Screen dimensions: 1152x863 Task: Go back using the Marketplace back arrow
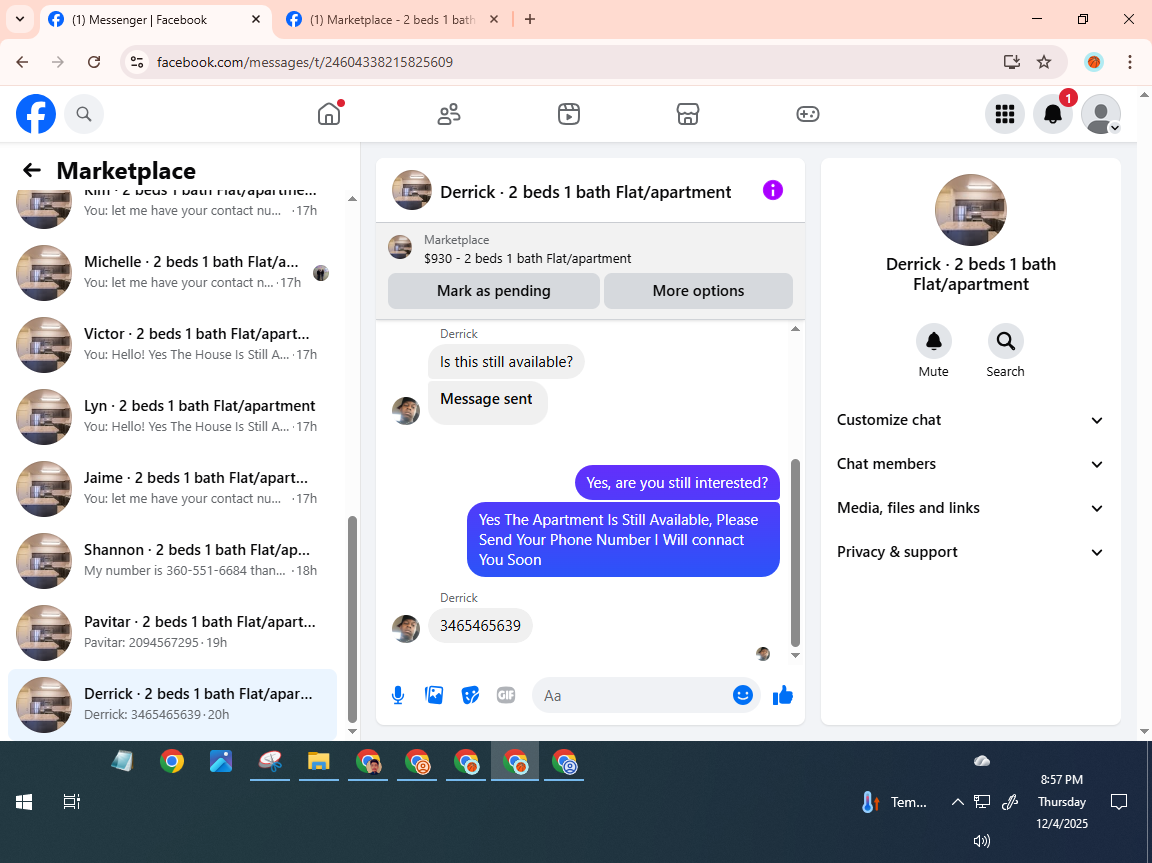pos(32,170)
